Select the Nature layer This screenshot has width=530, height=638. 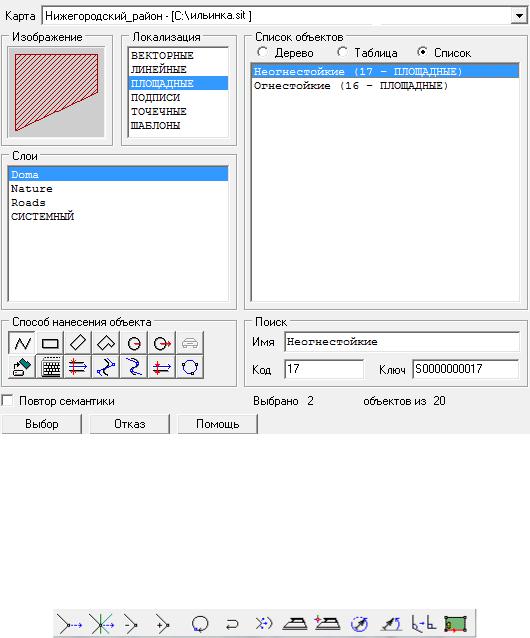click(118, 188)
